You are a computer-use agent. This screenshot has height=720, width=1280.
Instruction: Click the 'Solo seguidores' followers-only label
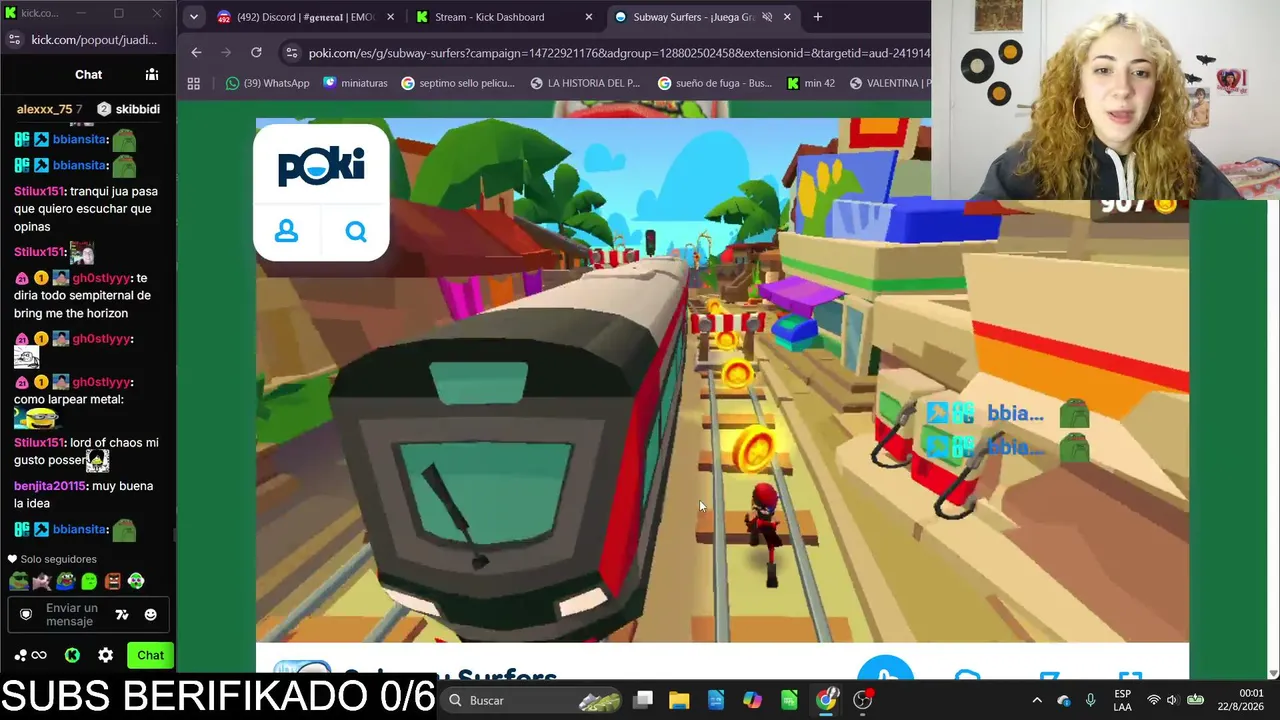coord(58,559)
